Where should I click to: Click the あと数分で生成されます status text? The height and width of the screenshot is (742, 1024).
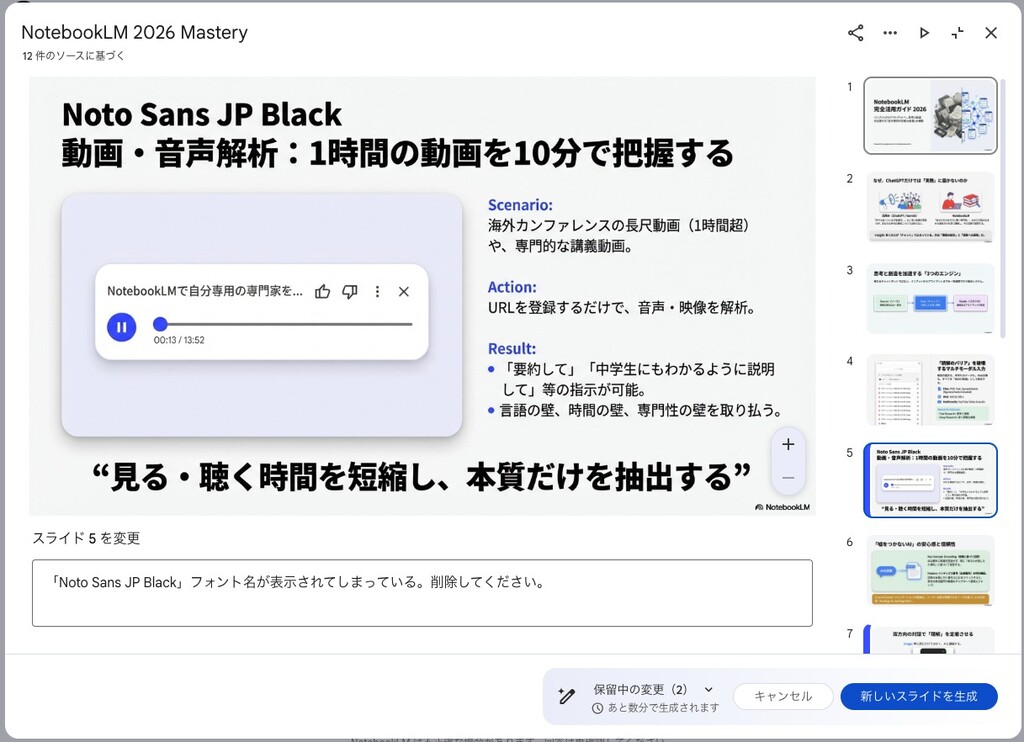tap(664, 708)
